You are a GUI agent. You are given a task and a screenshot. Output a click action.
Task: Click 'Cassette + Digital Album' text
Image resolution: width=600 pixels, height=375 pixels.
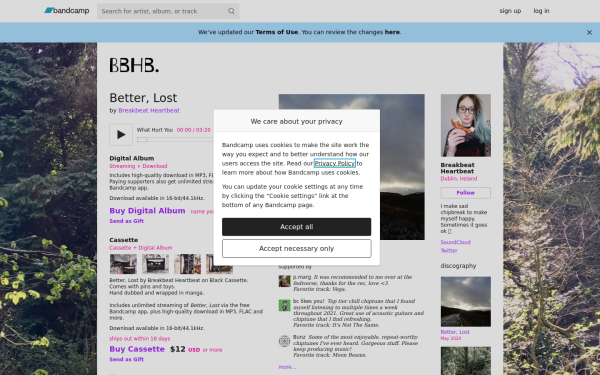141,248
